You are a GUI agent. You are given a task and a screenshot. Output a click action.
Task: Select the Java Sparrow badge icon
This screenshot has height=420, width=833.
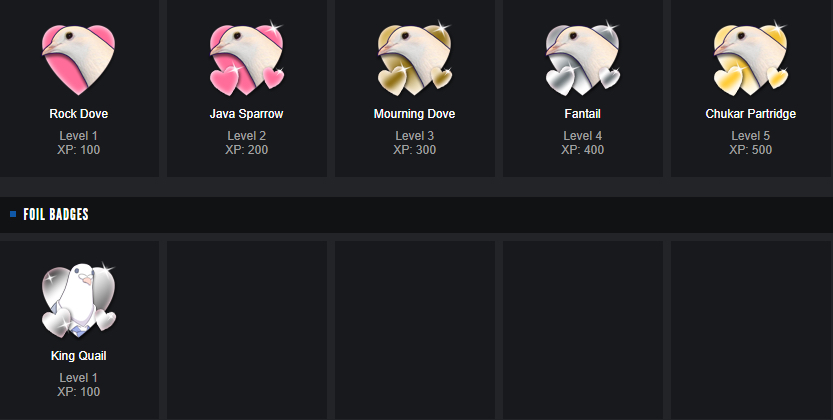246,59
